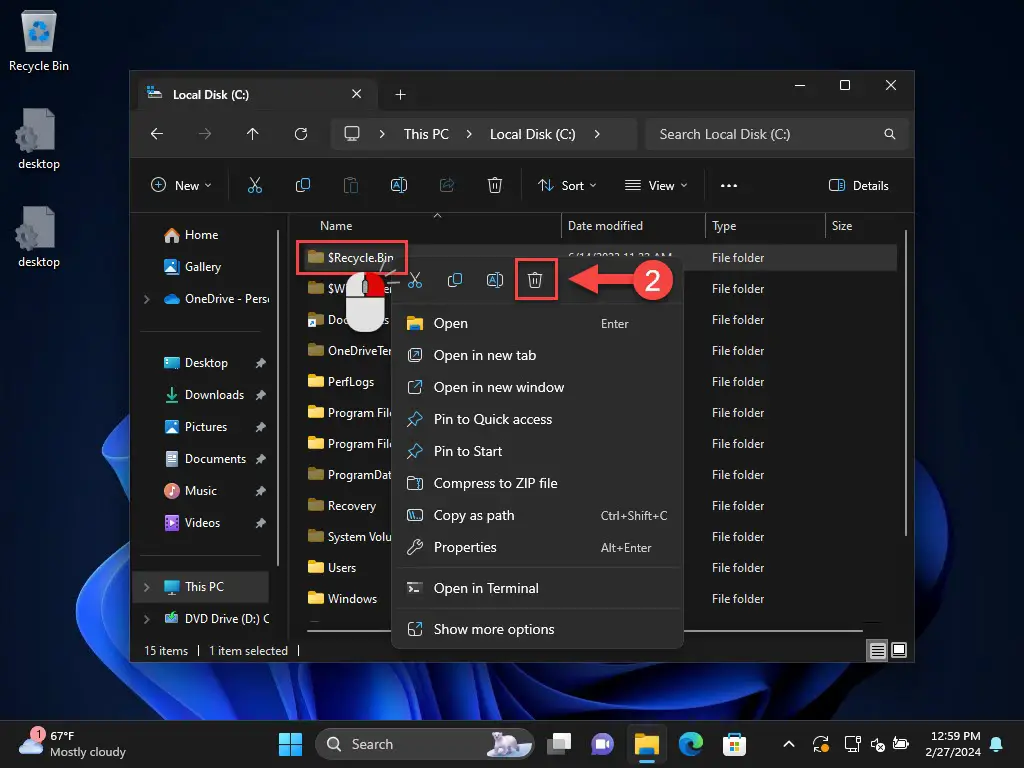Open Microsoft Edge from the taskbar
The image size is (1024, 768).
[x=691, y=744]
